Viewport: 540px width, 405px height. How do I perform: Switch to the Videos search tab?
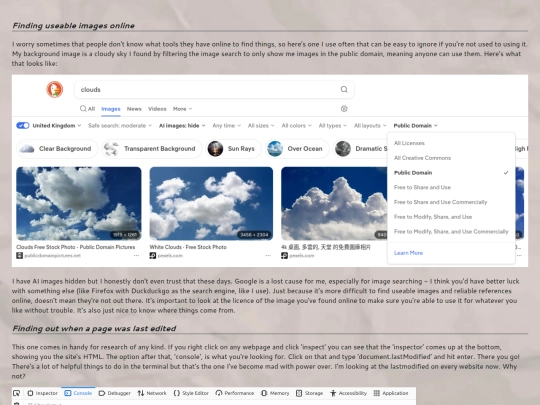click(x=157, y=109)
